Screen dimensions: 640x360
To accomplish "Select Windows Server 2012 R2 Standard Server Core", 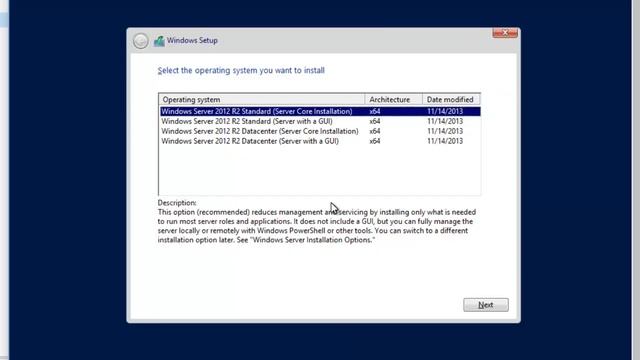I will (320, 111).
